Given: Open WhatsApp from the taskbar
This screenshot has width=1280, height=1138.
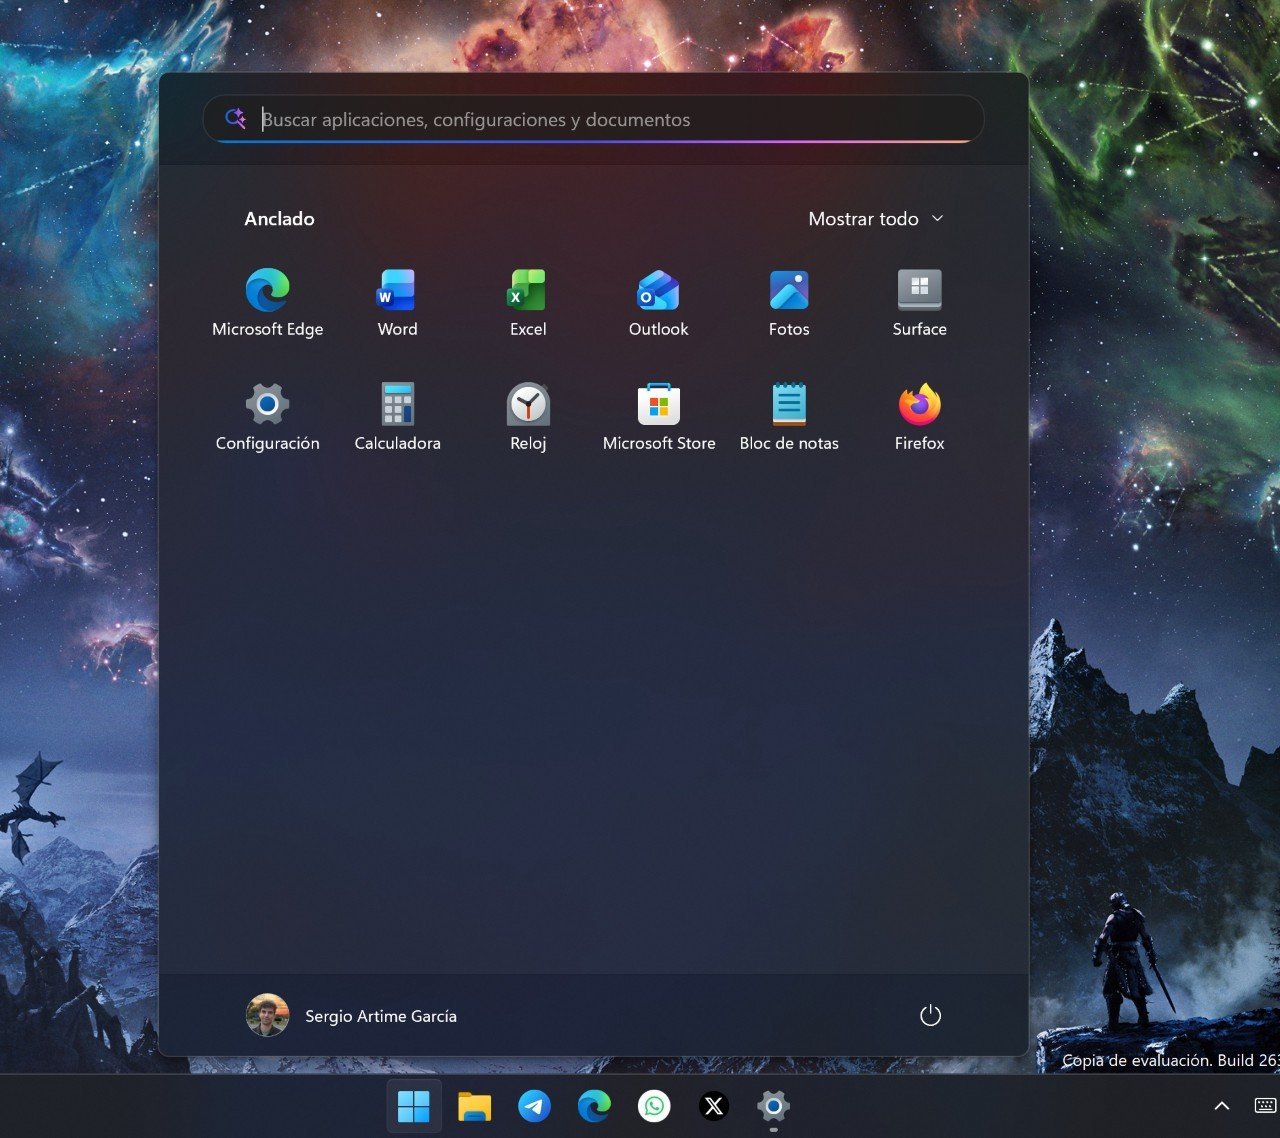Looking at the screenshot, I should tap(654, 1106).
